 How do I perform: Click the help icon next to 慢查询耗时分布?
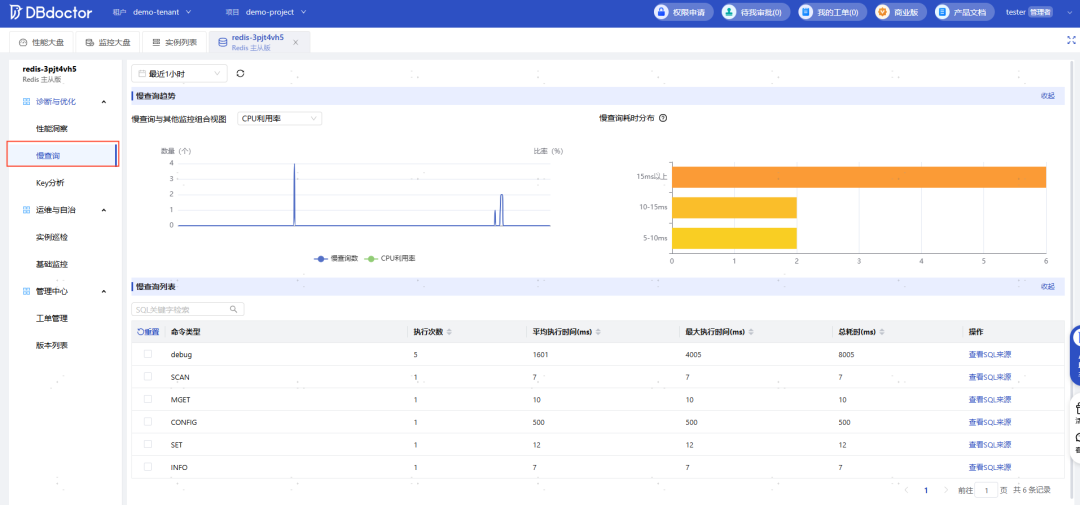(x=663, y=118)
